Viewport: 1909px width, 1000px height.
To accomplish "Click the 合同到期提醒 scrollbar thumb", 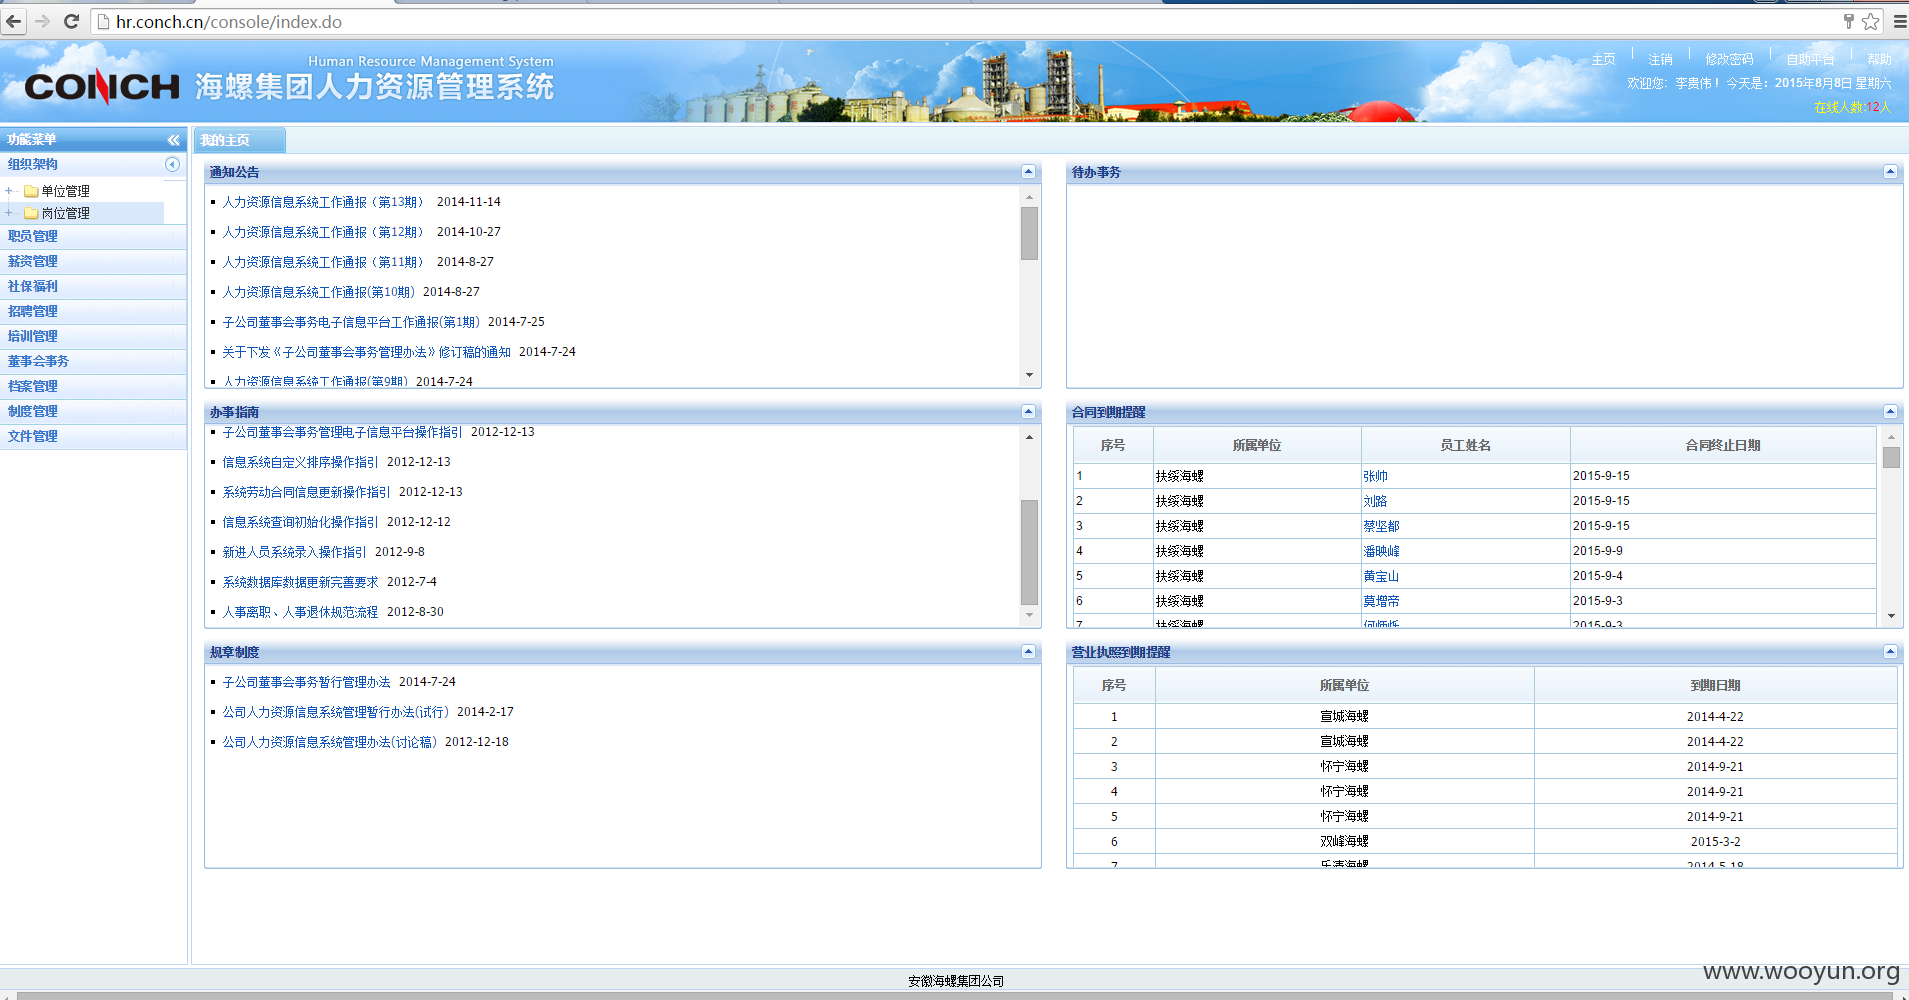I will 1891,457.
